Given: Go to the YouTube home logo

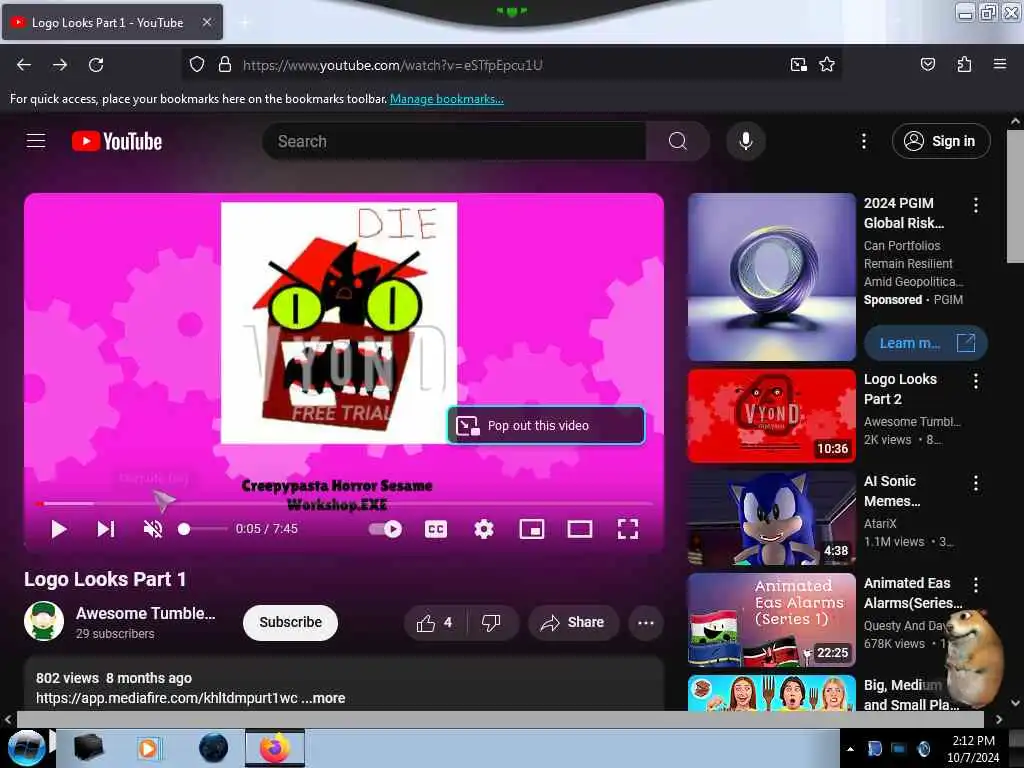Looking at the screenshot, I should coord(117,141).
